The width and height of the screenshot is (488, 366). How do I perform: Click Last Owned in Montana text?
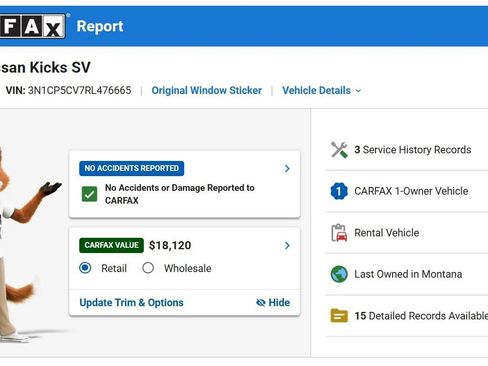point(408,274)
